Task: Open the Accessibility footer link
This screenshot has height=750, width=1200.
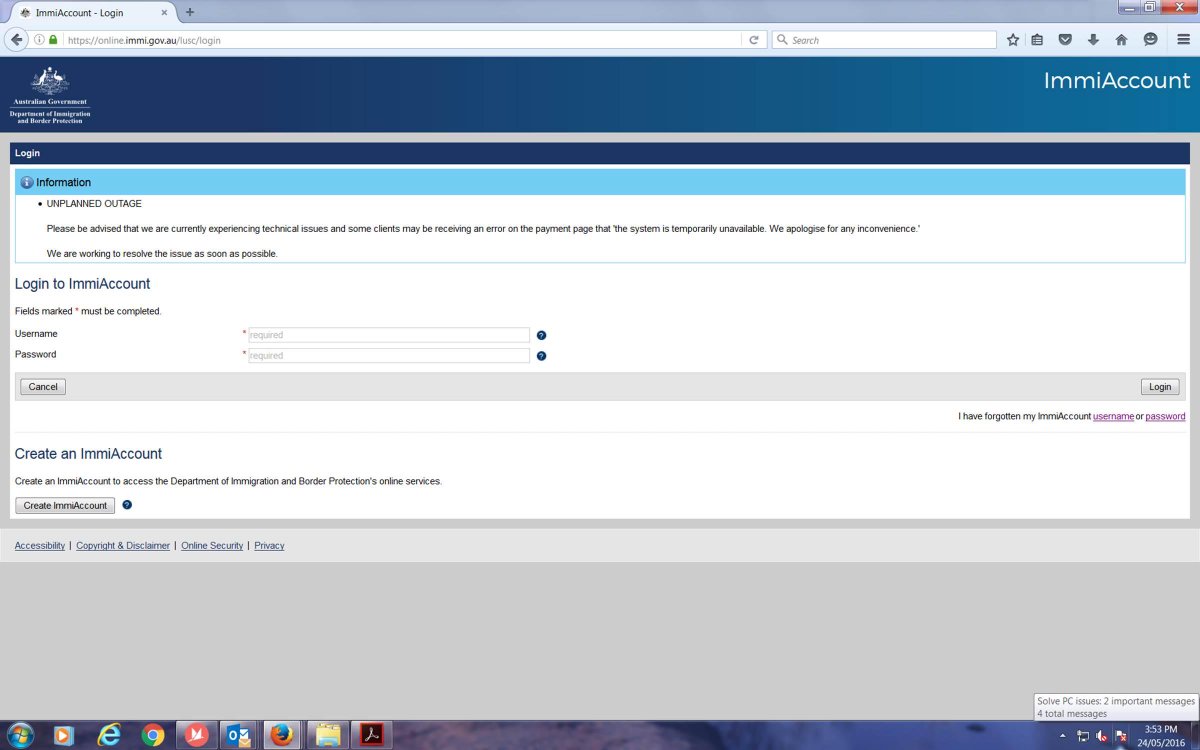Action: point(40,545)
